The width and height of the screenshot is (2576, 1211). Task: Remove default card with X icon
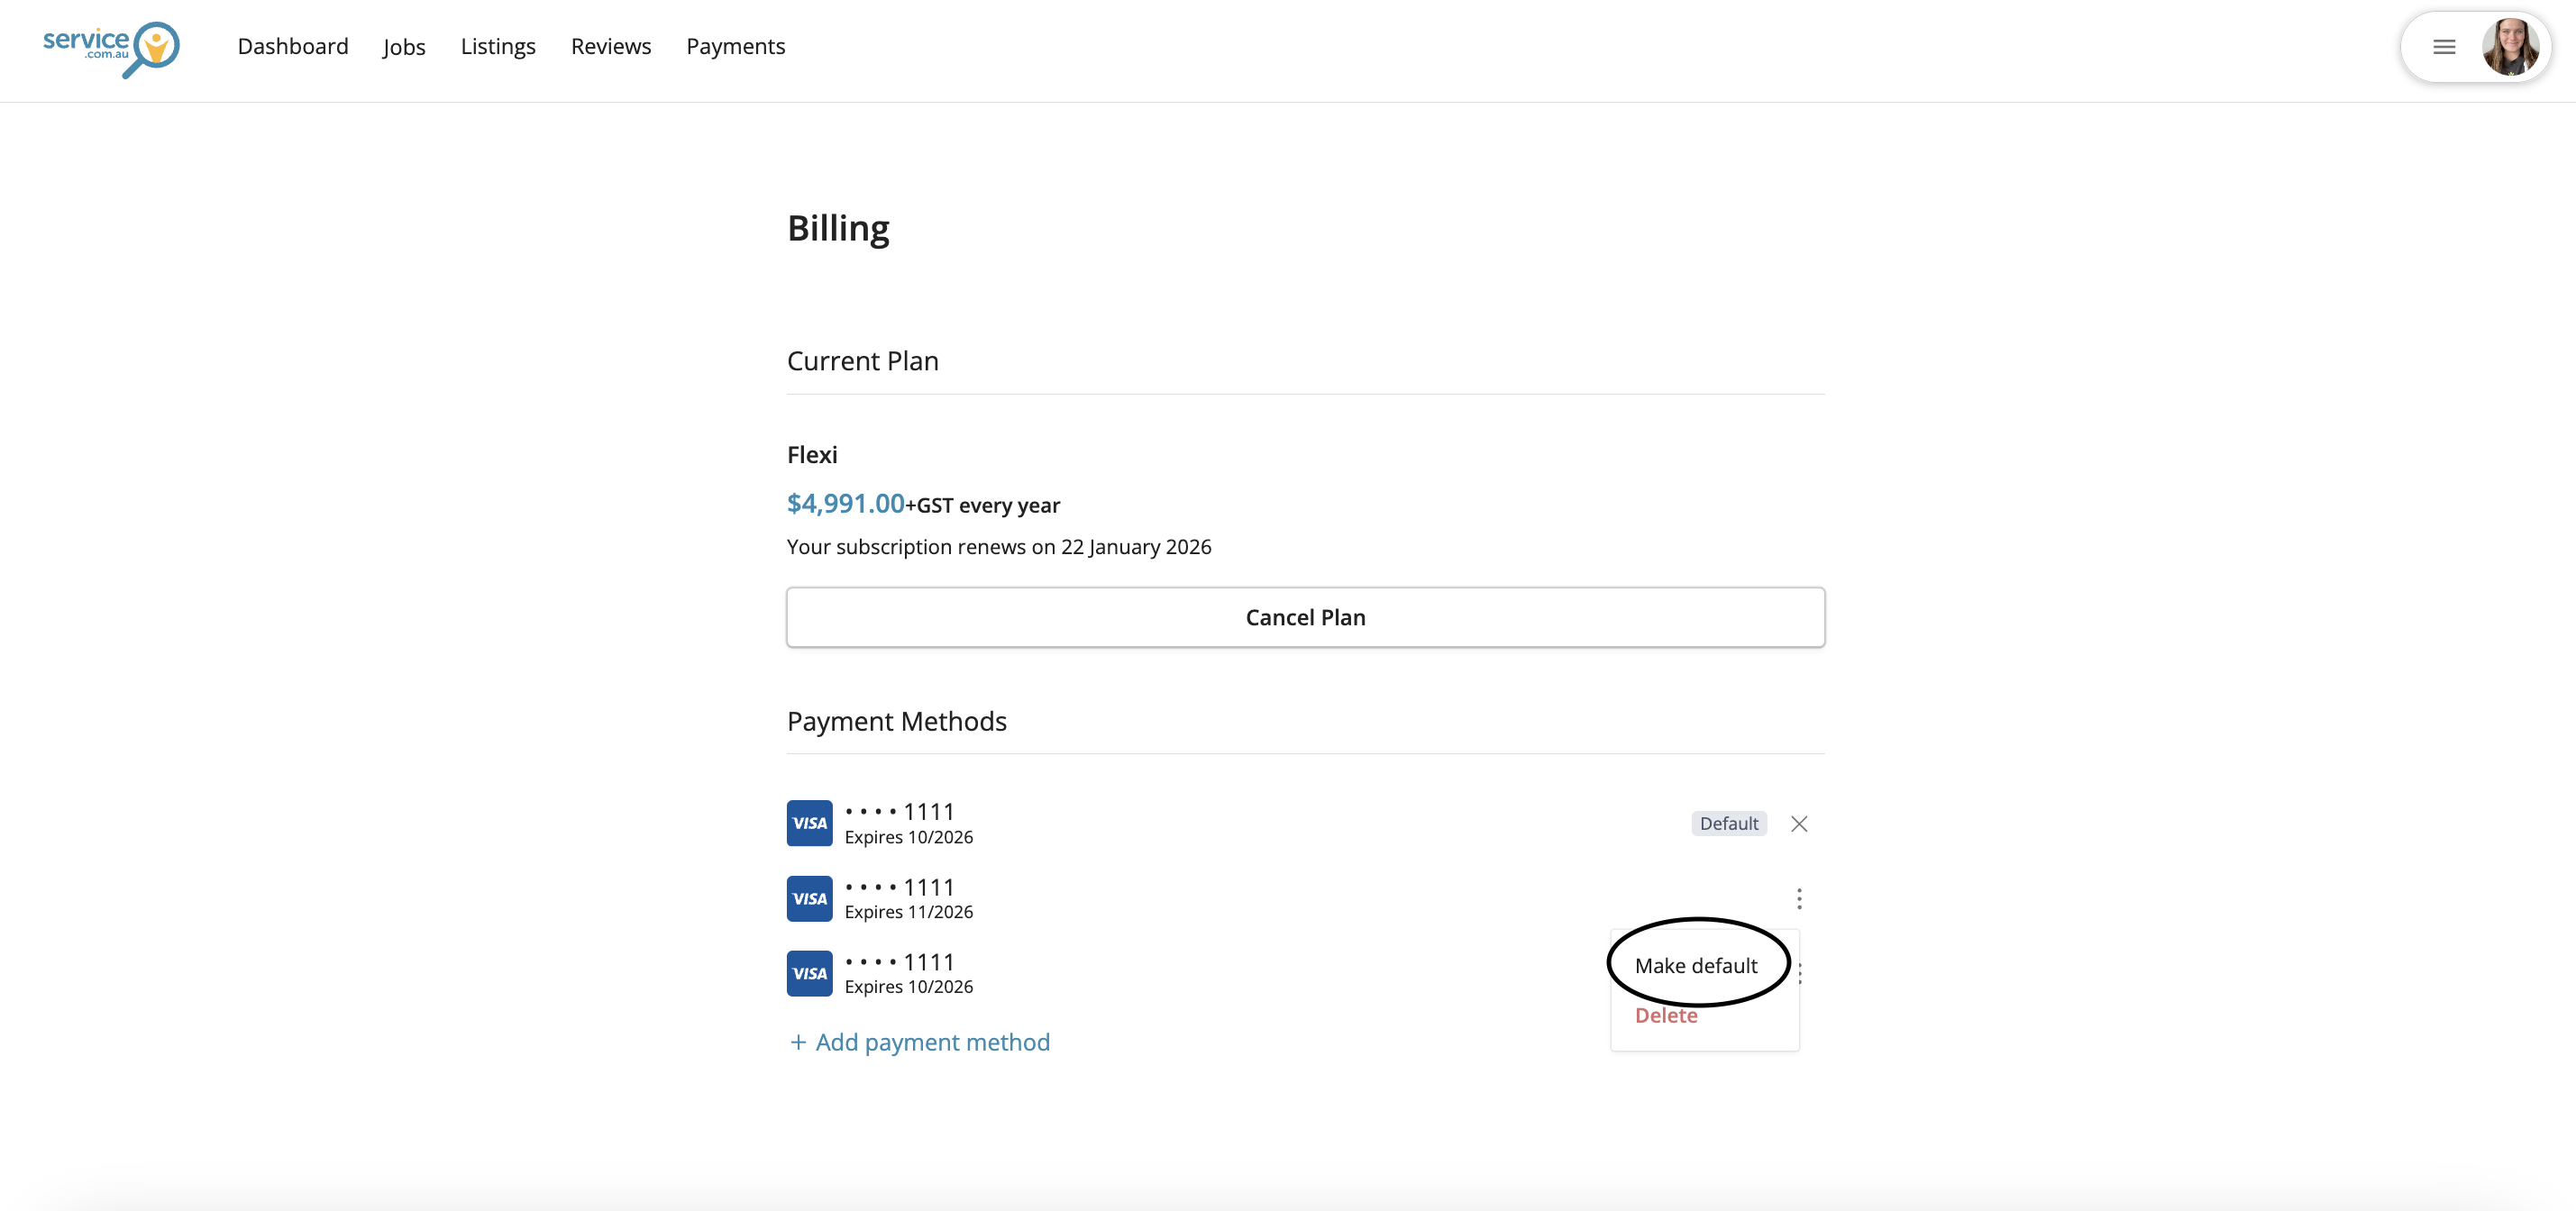[x=1799, y=824]
